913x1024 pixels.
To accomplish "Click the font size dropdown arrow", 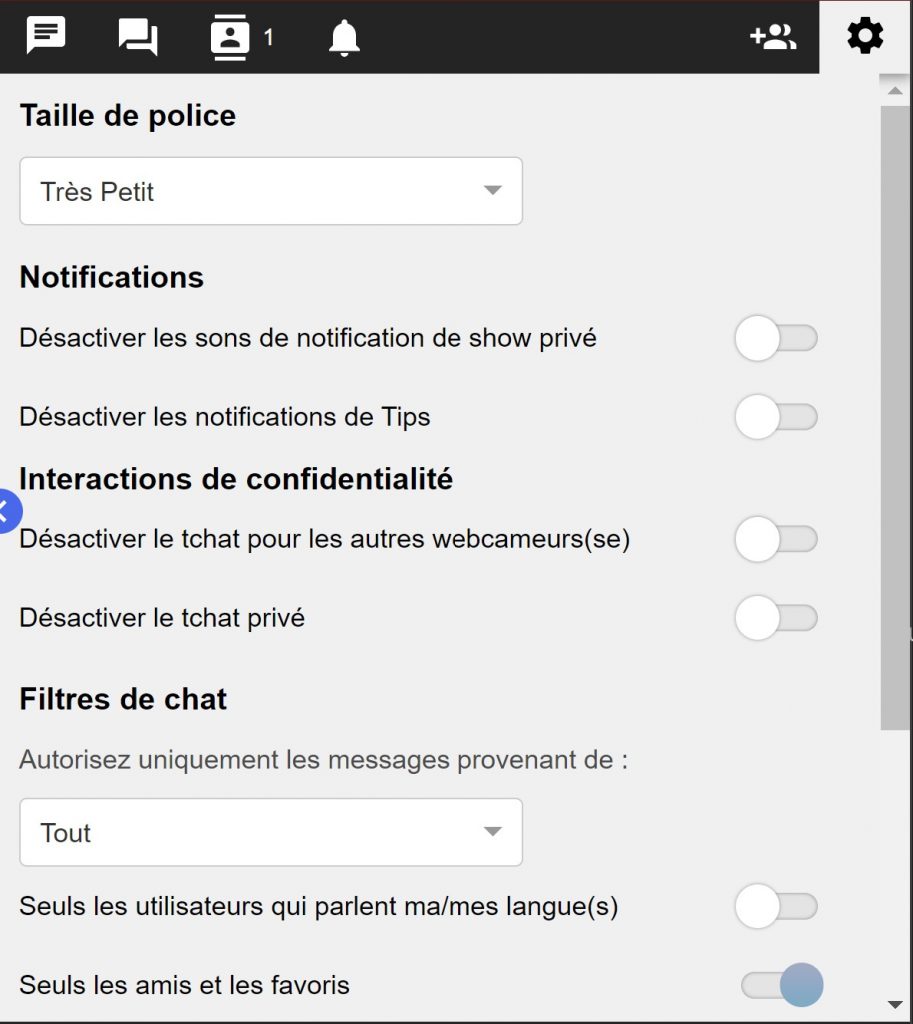I will [491, 190].
